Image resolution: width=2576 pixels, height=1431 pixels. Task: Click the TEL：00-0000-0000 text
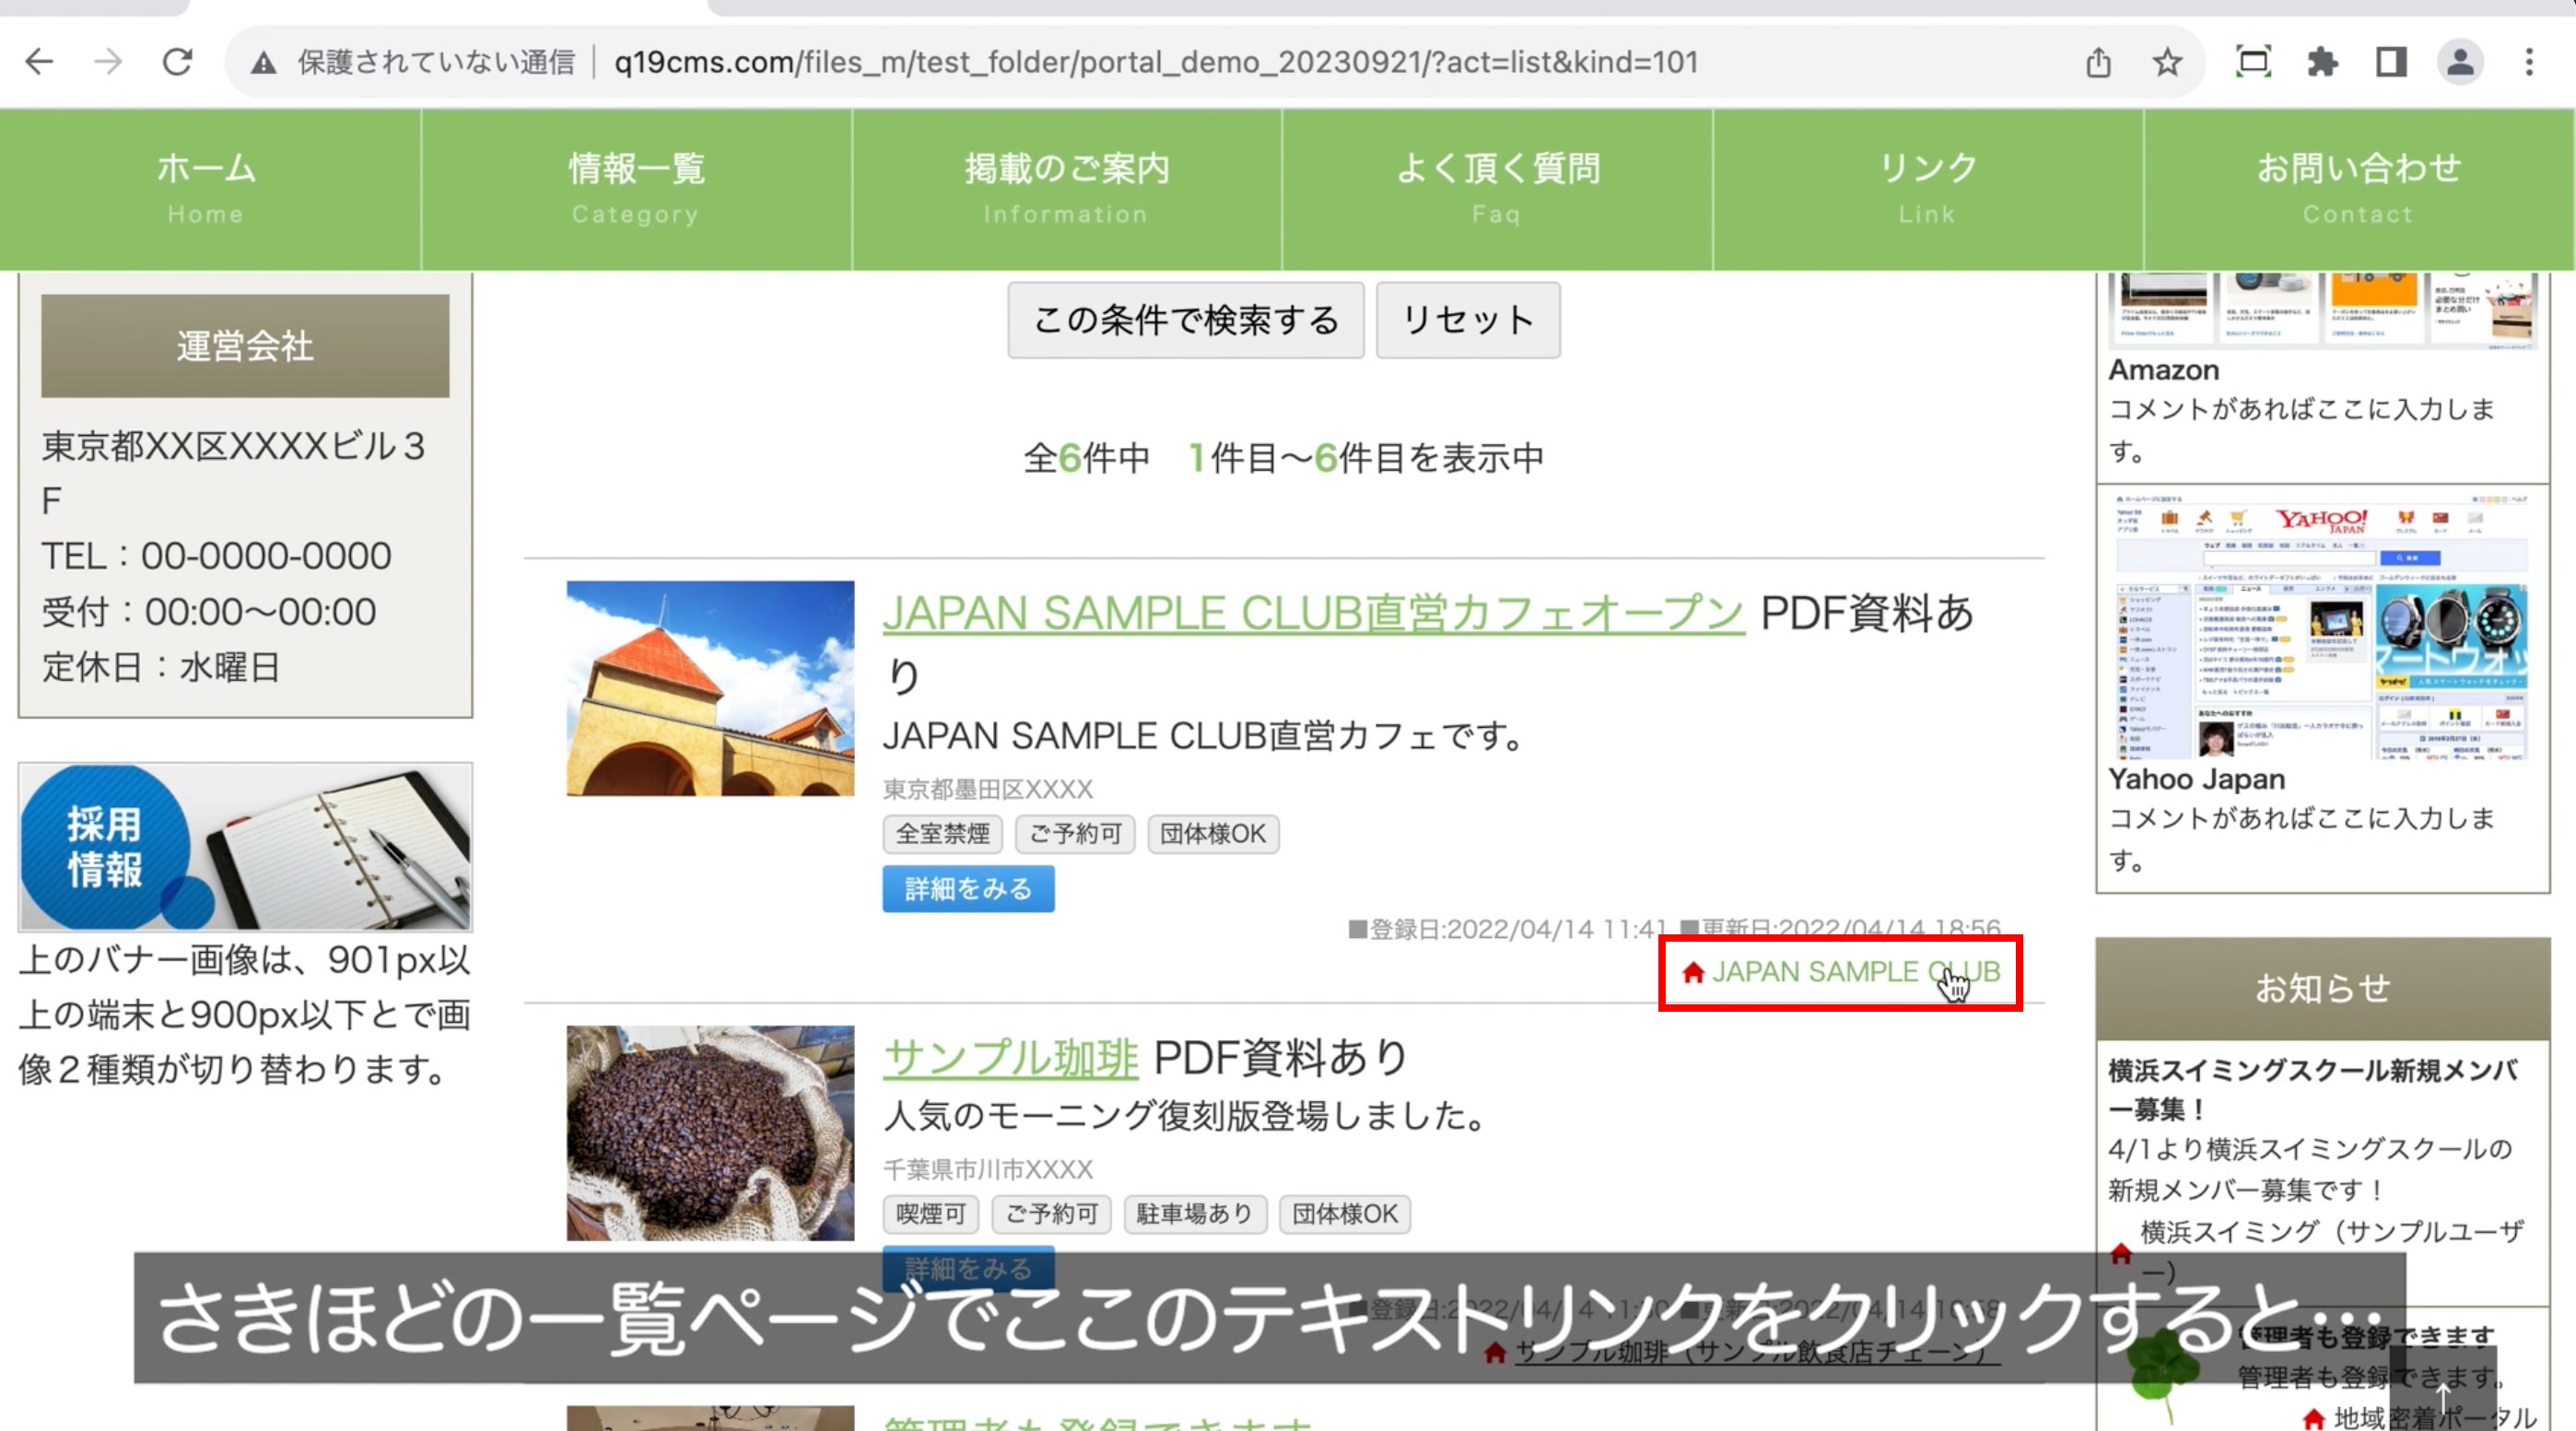point(216,556)
